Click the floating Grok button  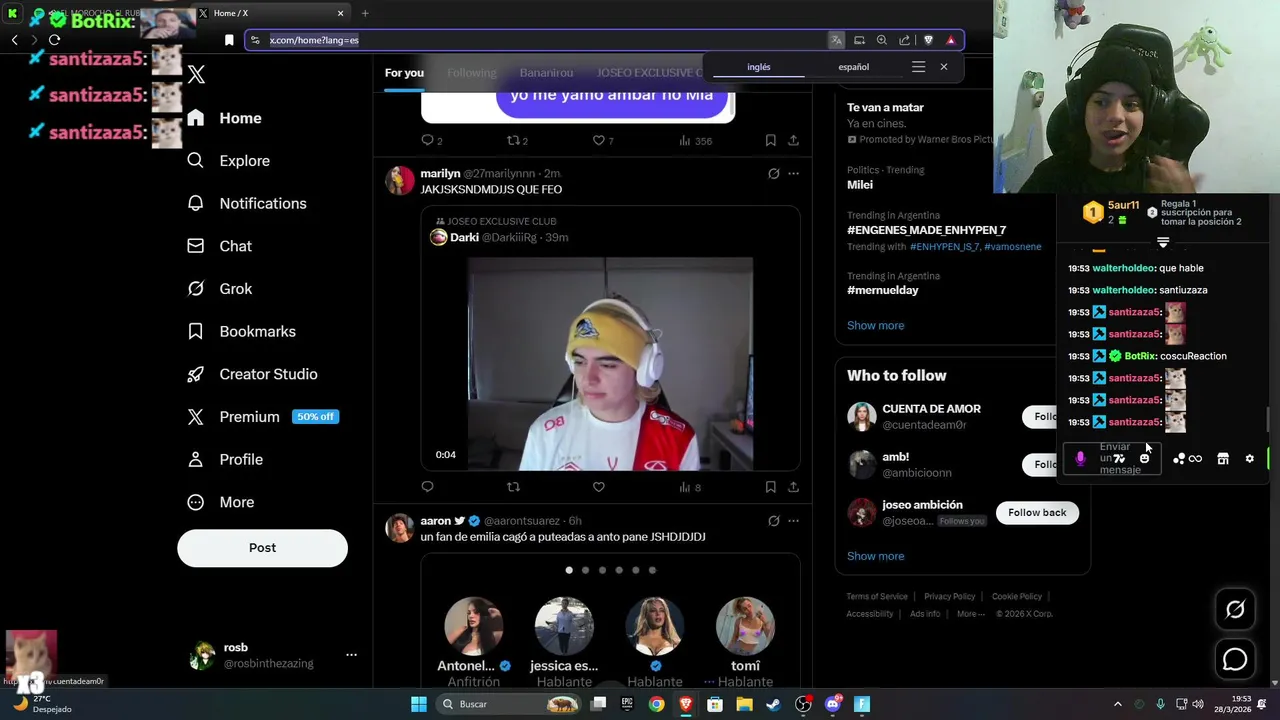click(x=1235, y=609)
